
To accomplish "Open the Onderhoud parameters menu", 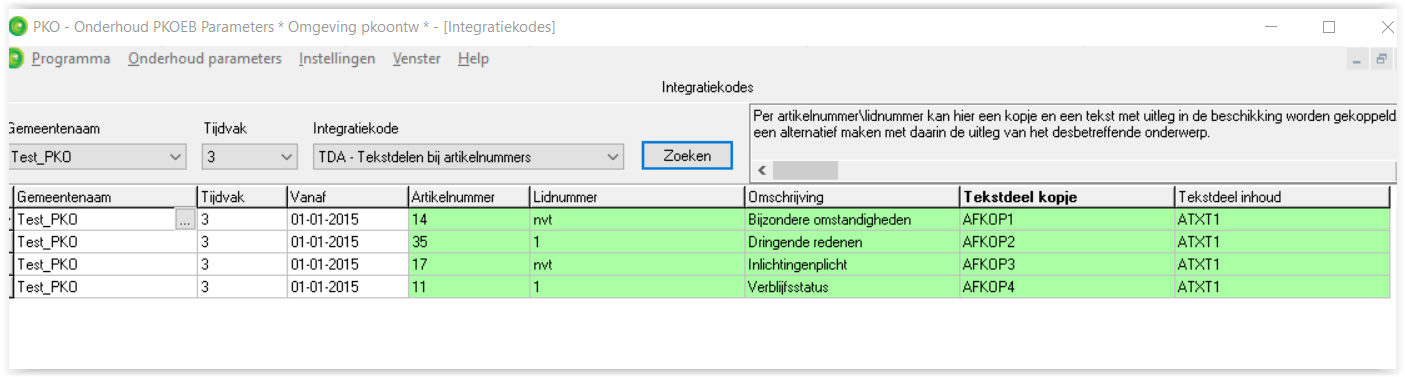I will pos(205,59).
